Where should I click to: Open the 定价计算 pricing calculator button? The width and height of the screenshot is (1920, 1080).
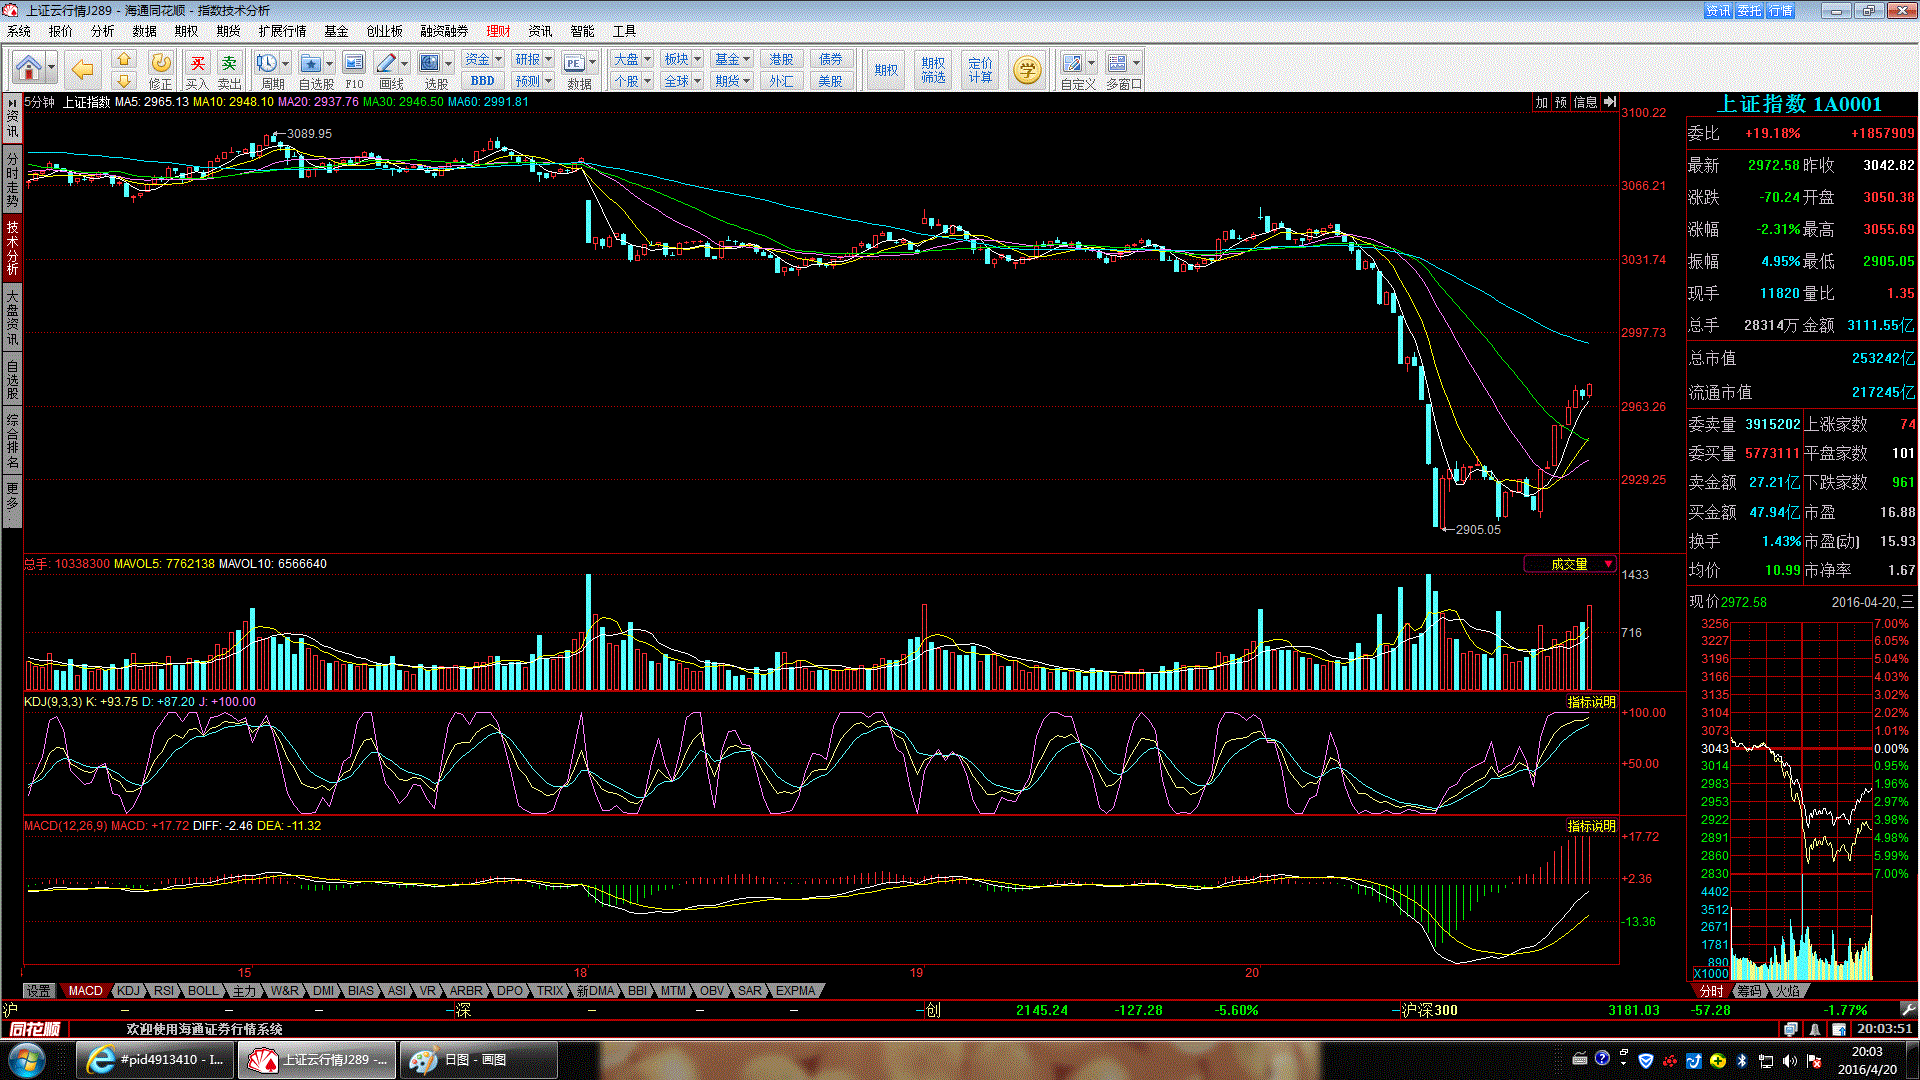[981, 70]
